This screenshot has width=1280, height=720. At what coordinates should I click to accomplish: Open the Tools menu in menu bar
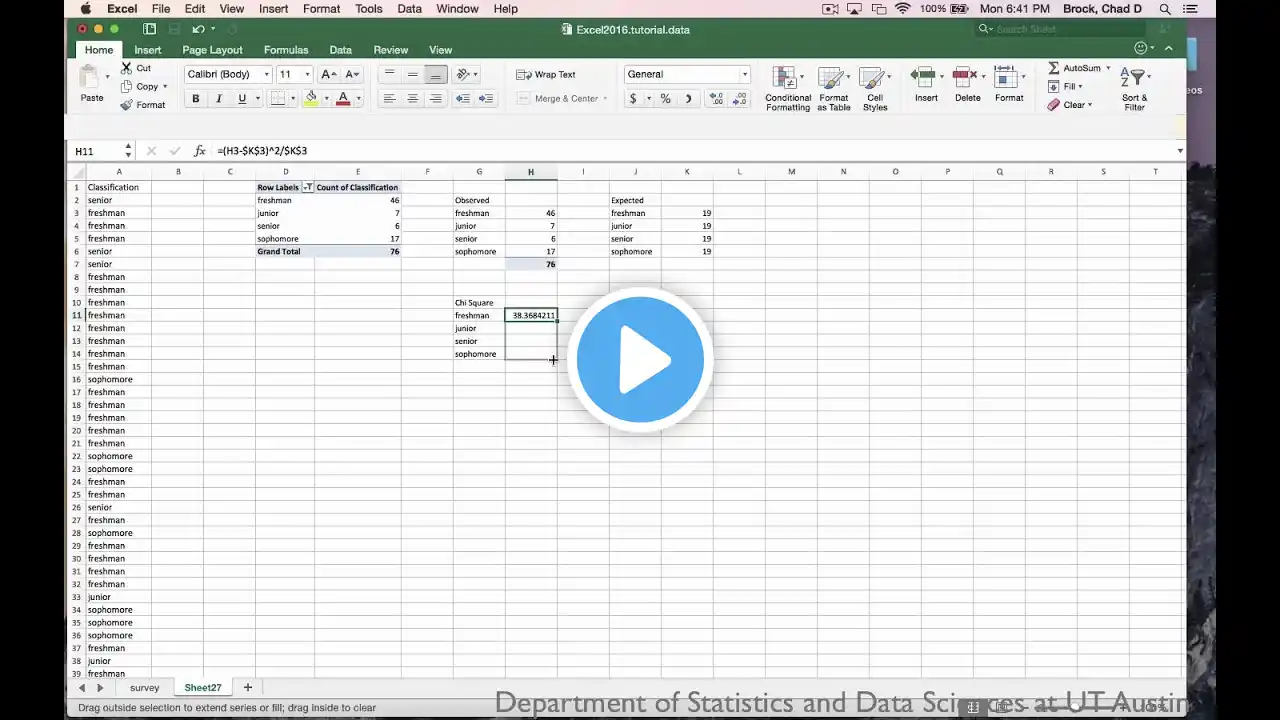click(368, 9)
